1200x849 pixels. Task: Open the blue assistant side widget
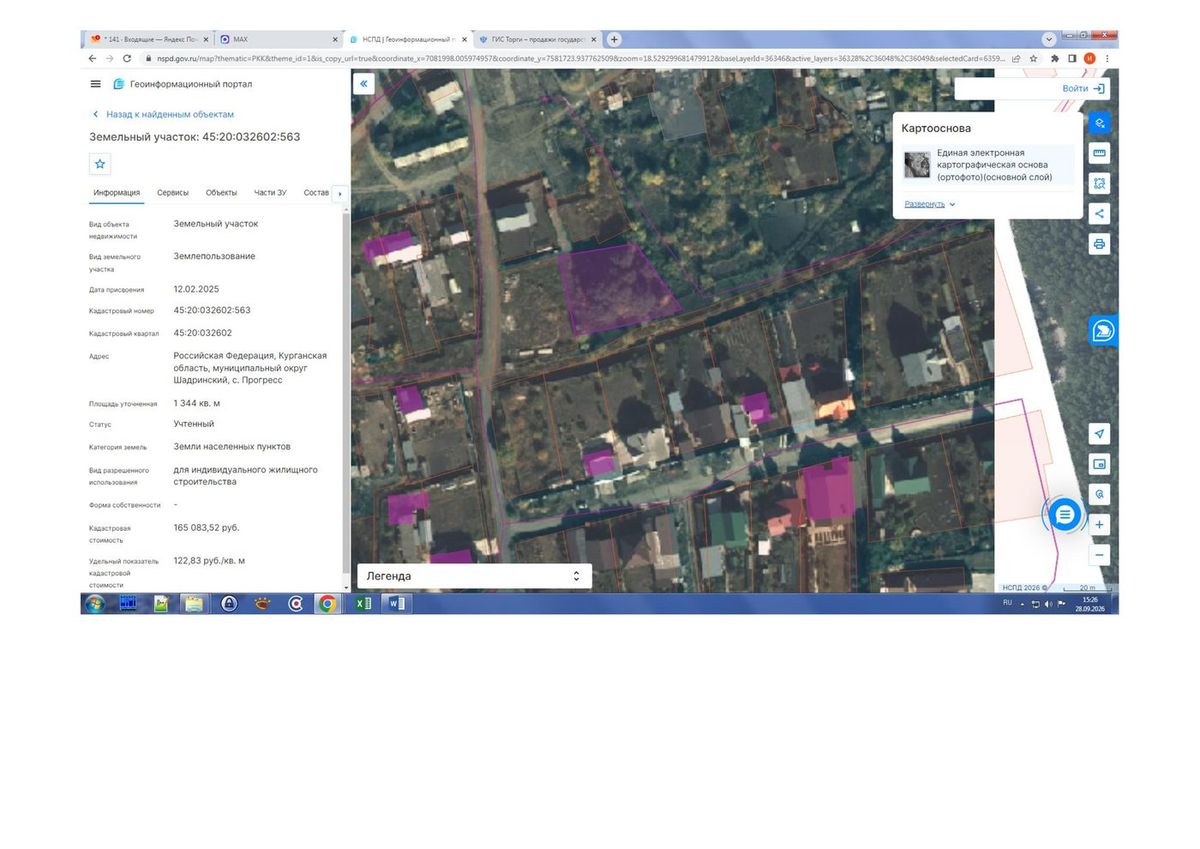pyautogui.click(x=1103, y=331)
